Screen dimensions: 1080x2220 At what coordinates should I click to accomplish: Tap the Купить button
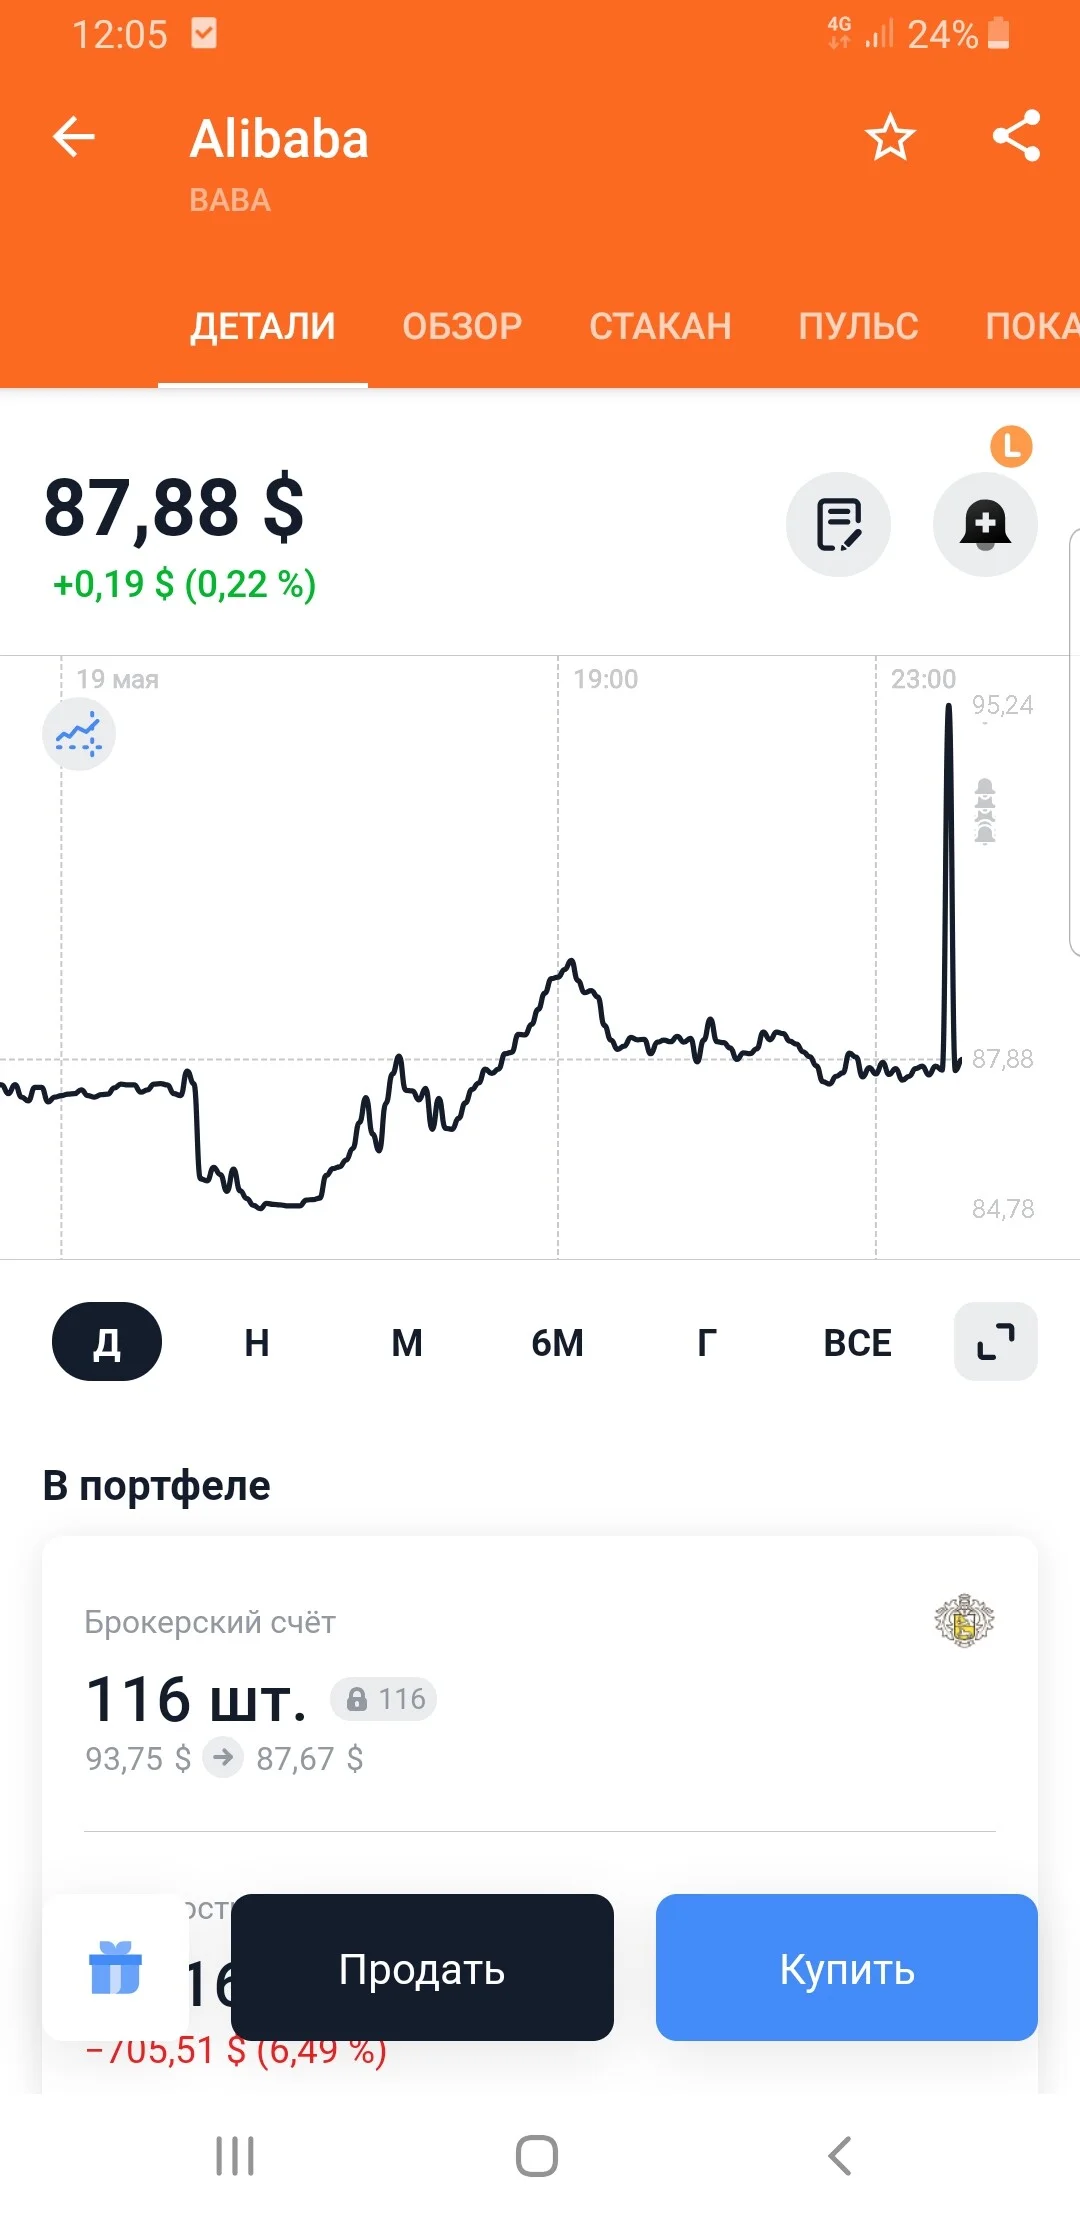[847, 1967]
